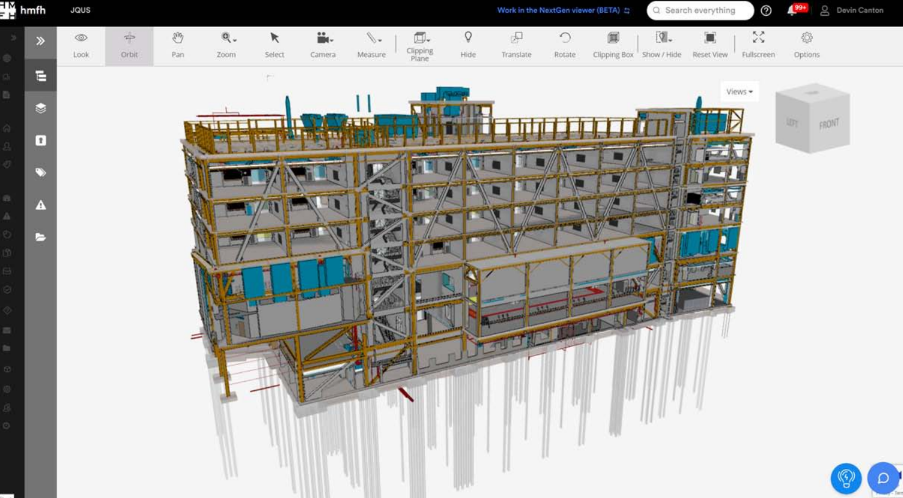
Task: Pick the Select arrow tool
Action: [x=274, y=45]
